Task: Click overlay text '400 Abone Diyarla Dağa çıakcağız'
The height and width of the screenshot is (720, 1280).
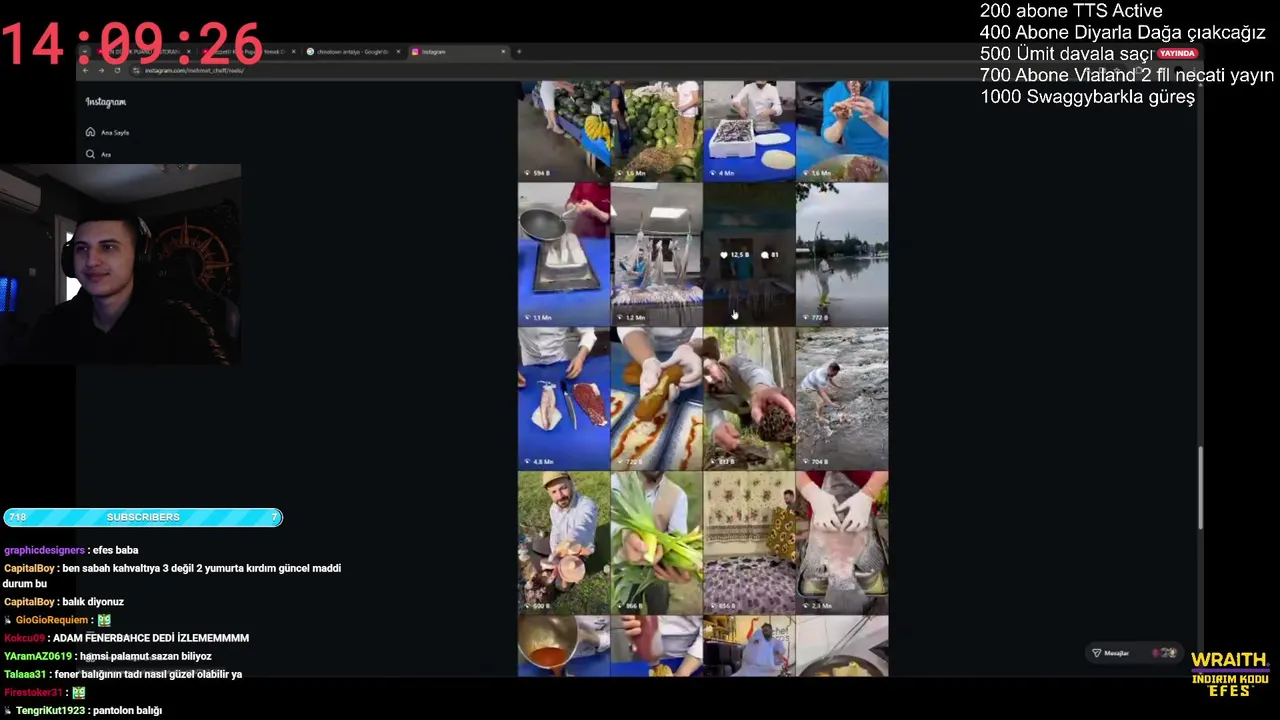Action: tap(1122, 32)
